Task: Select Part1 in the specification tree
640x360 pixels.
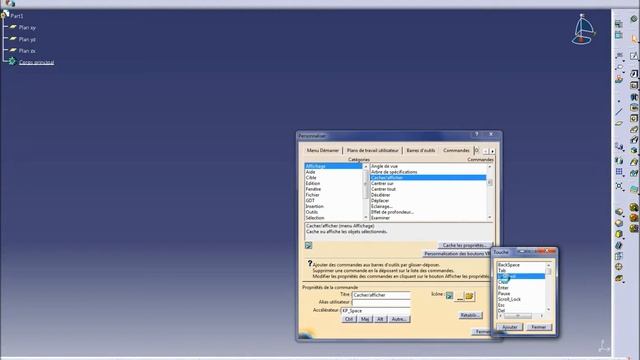Action: point(17,16)
